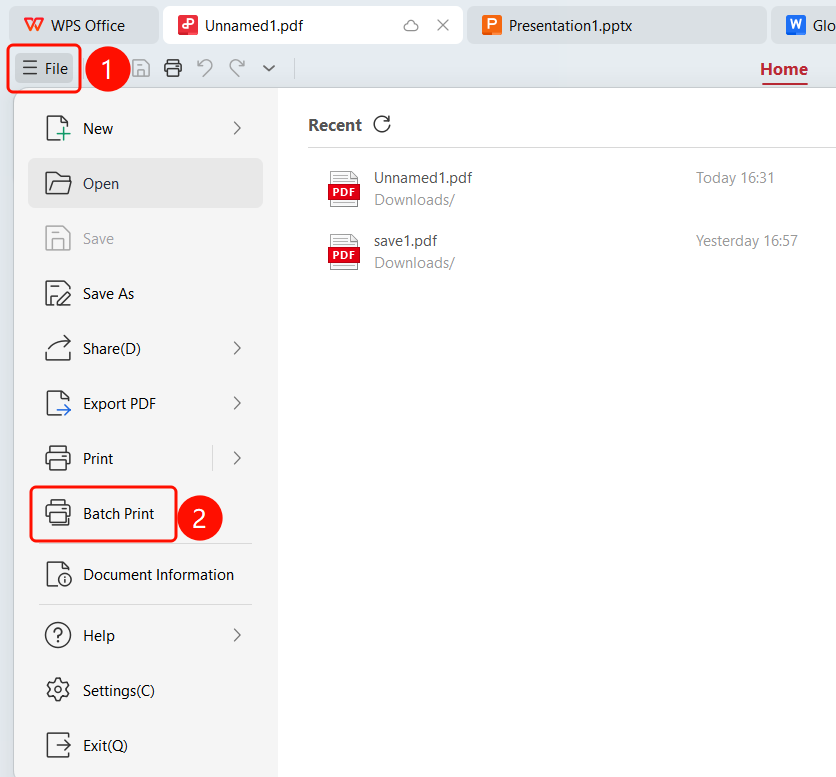Expand the Export PDF submenu arrow
The height and width of the screenshot is (777, 836).
pyautogui.click(x=237, y=404)
